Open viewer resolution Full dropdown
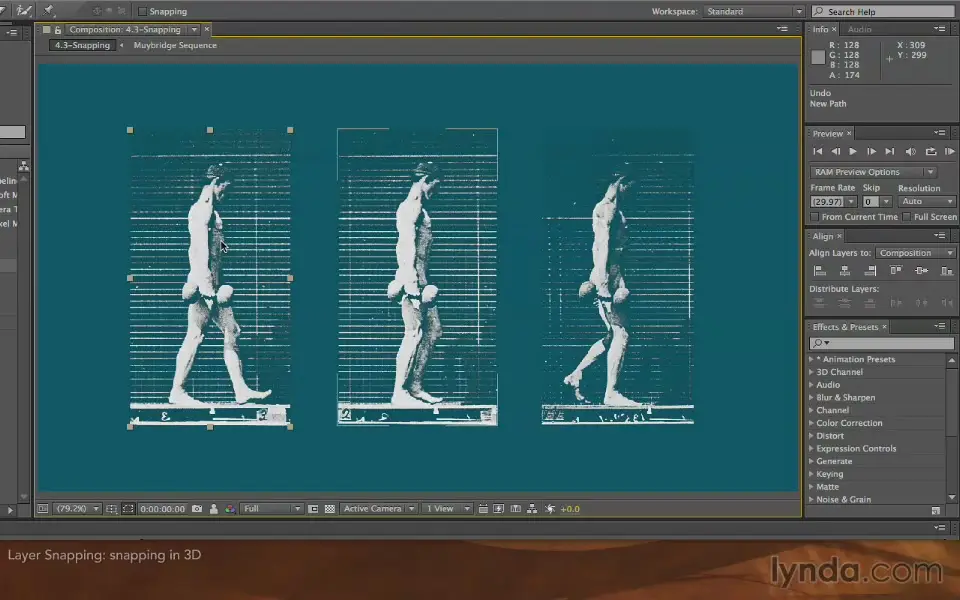 pos(272,509)
